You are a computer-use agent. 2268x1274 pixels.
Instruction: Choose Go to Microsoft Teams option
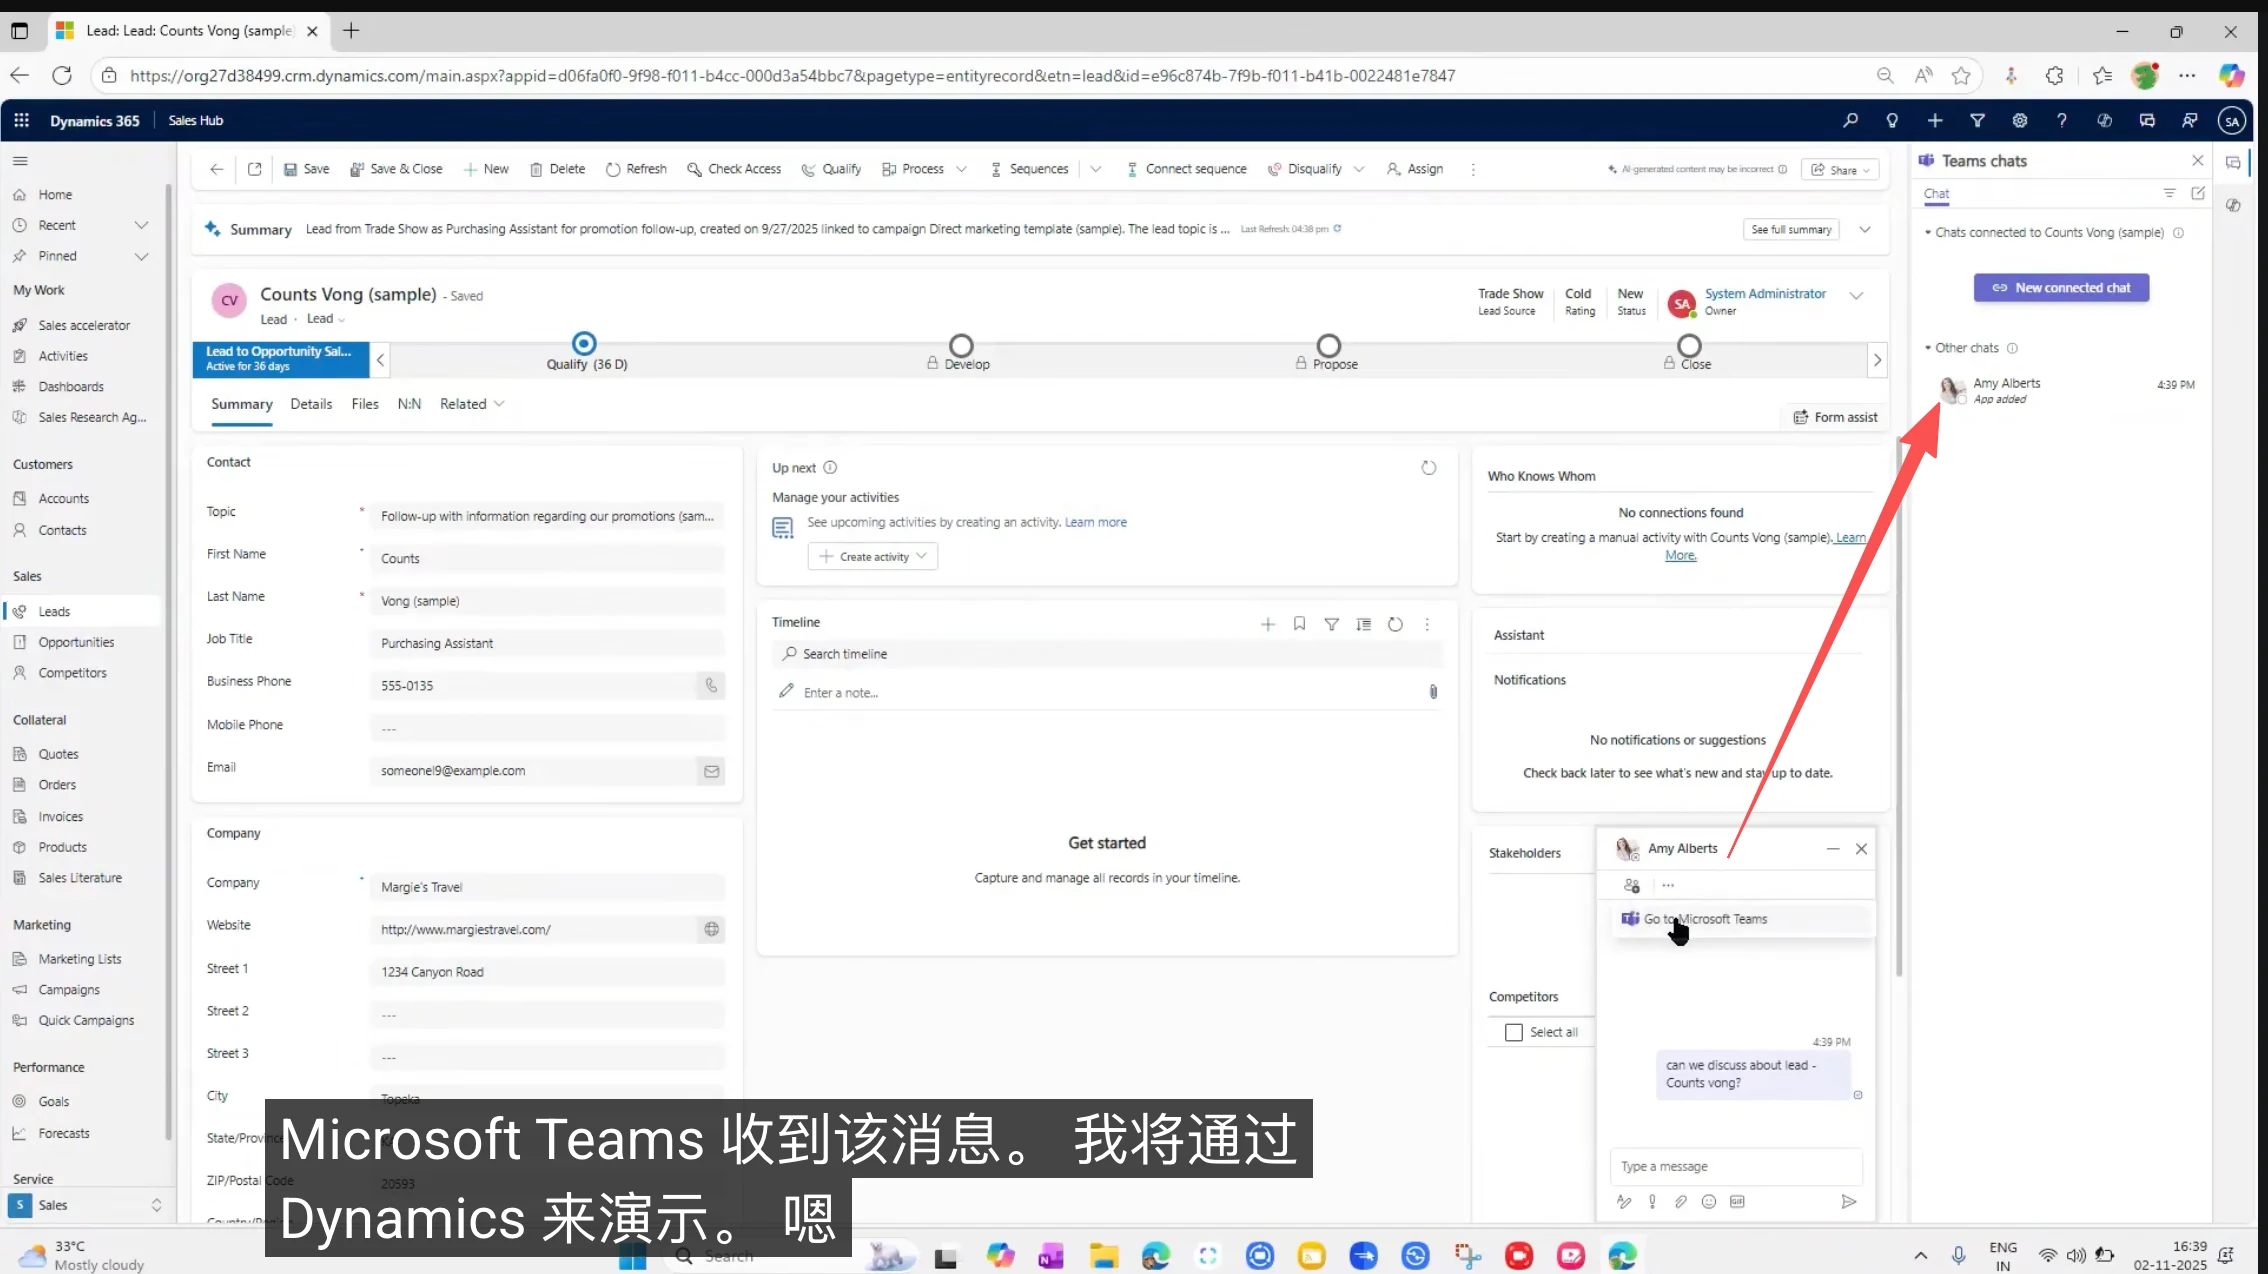[x=1743, y=919]
